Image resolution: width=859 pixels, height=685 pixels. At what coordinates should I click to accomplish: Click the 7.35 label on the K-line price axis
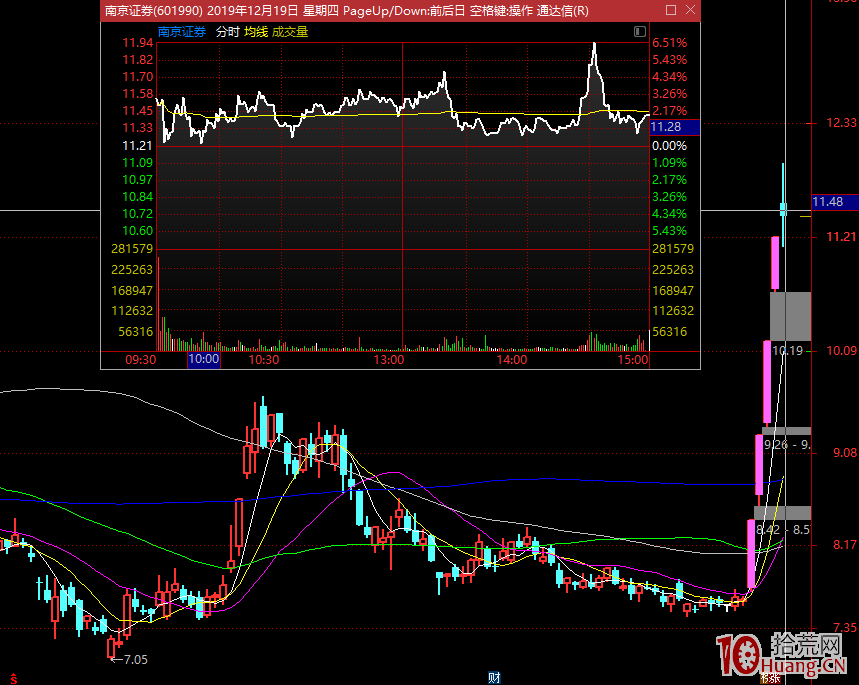pyautogui.click(x=845, y=627)
